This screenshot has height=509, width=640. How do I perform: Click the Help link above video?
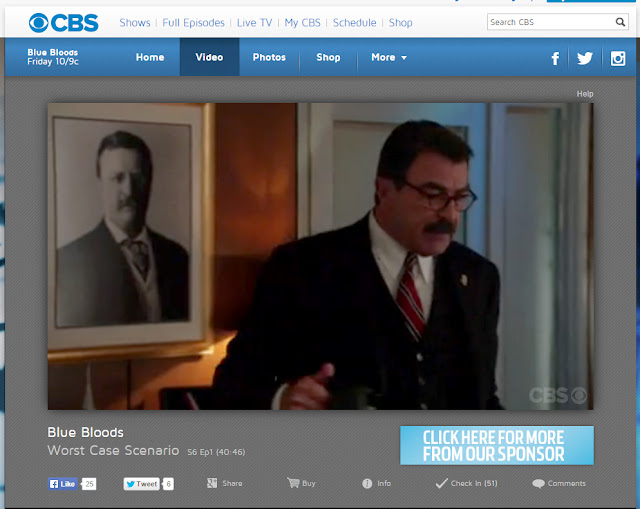(584, 94)
